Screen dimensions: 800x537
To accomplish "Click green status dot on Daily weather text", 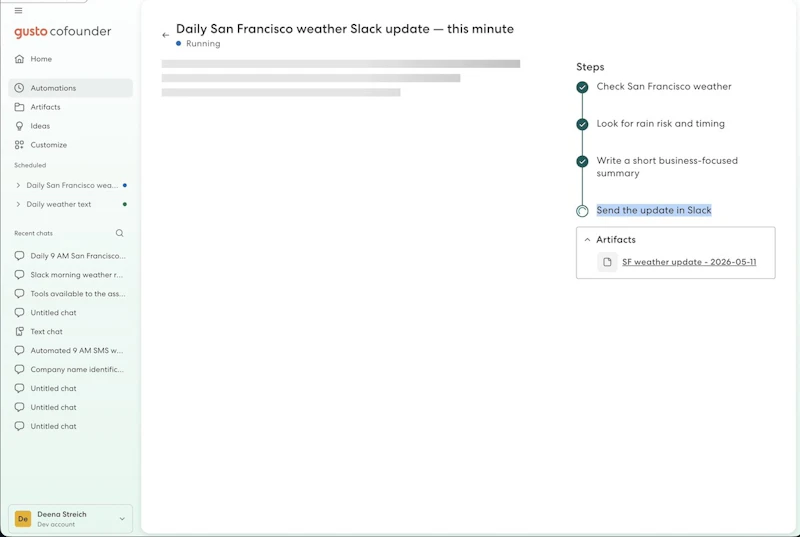I will click(125, 204).
